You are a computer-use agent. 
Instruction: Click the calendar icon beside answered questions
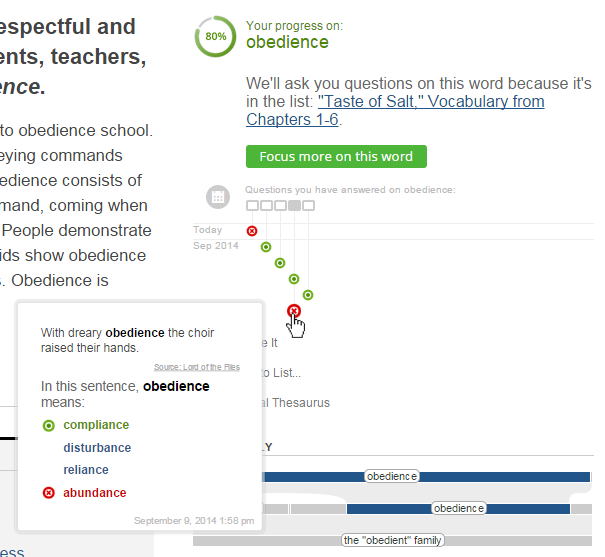pyautogui.click(x=216, y=196)
